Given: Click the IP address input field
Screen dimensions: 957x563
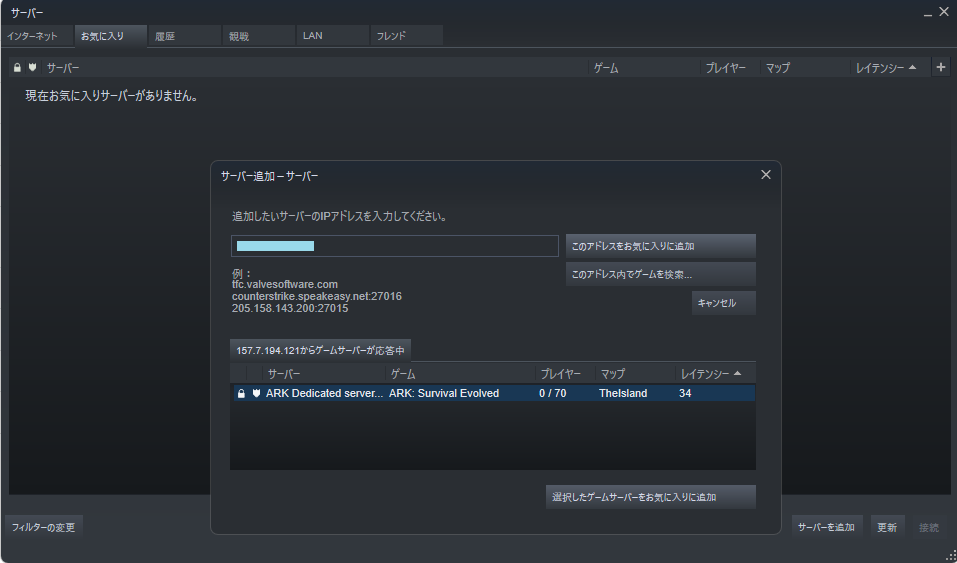Looking at the screenshot, I should click(394, 246).
